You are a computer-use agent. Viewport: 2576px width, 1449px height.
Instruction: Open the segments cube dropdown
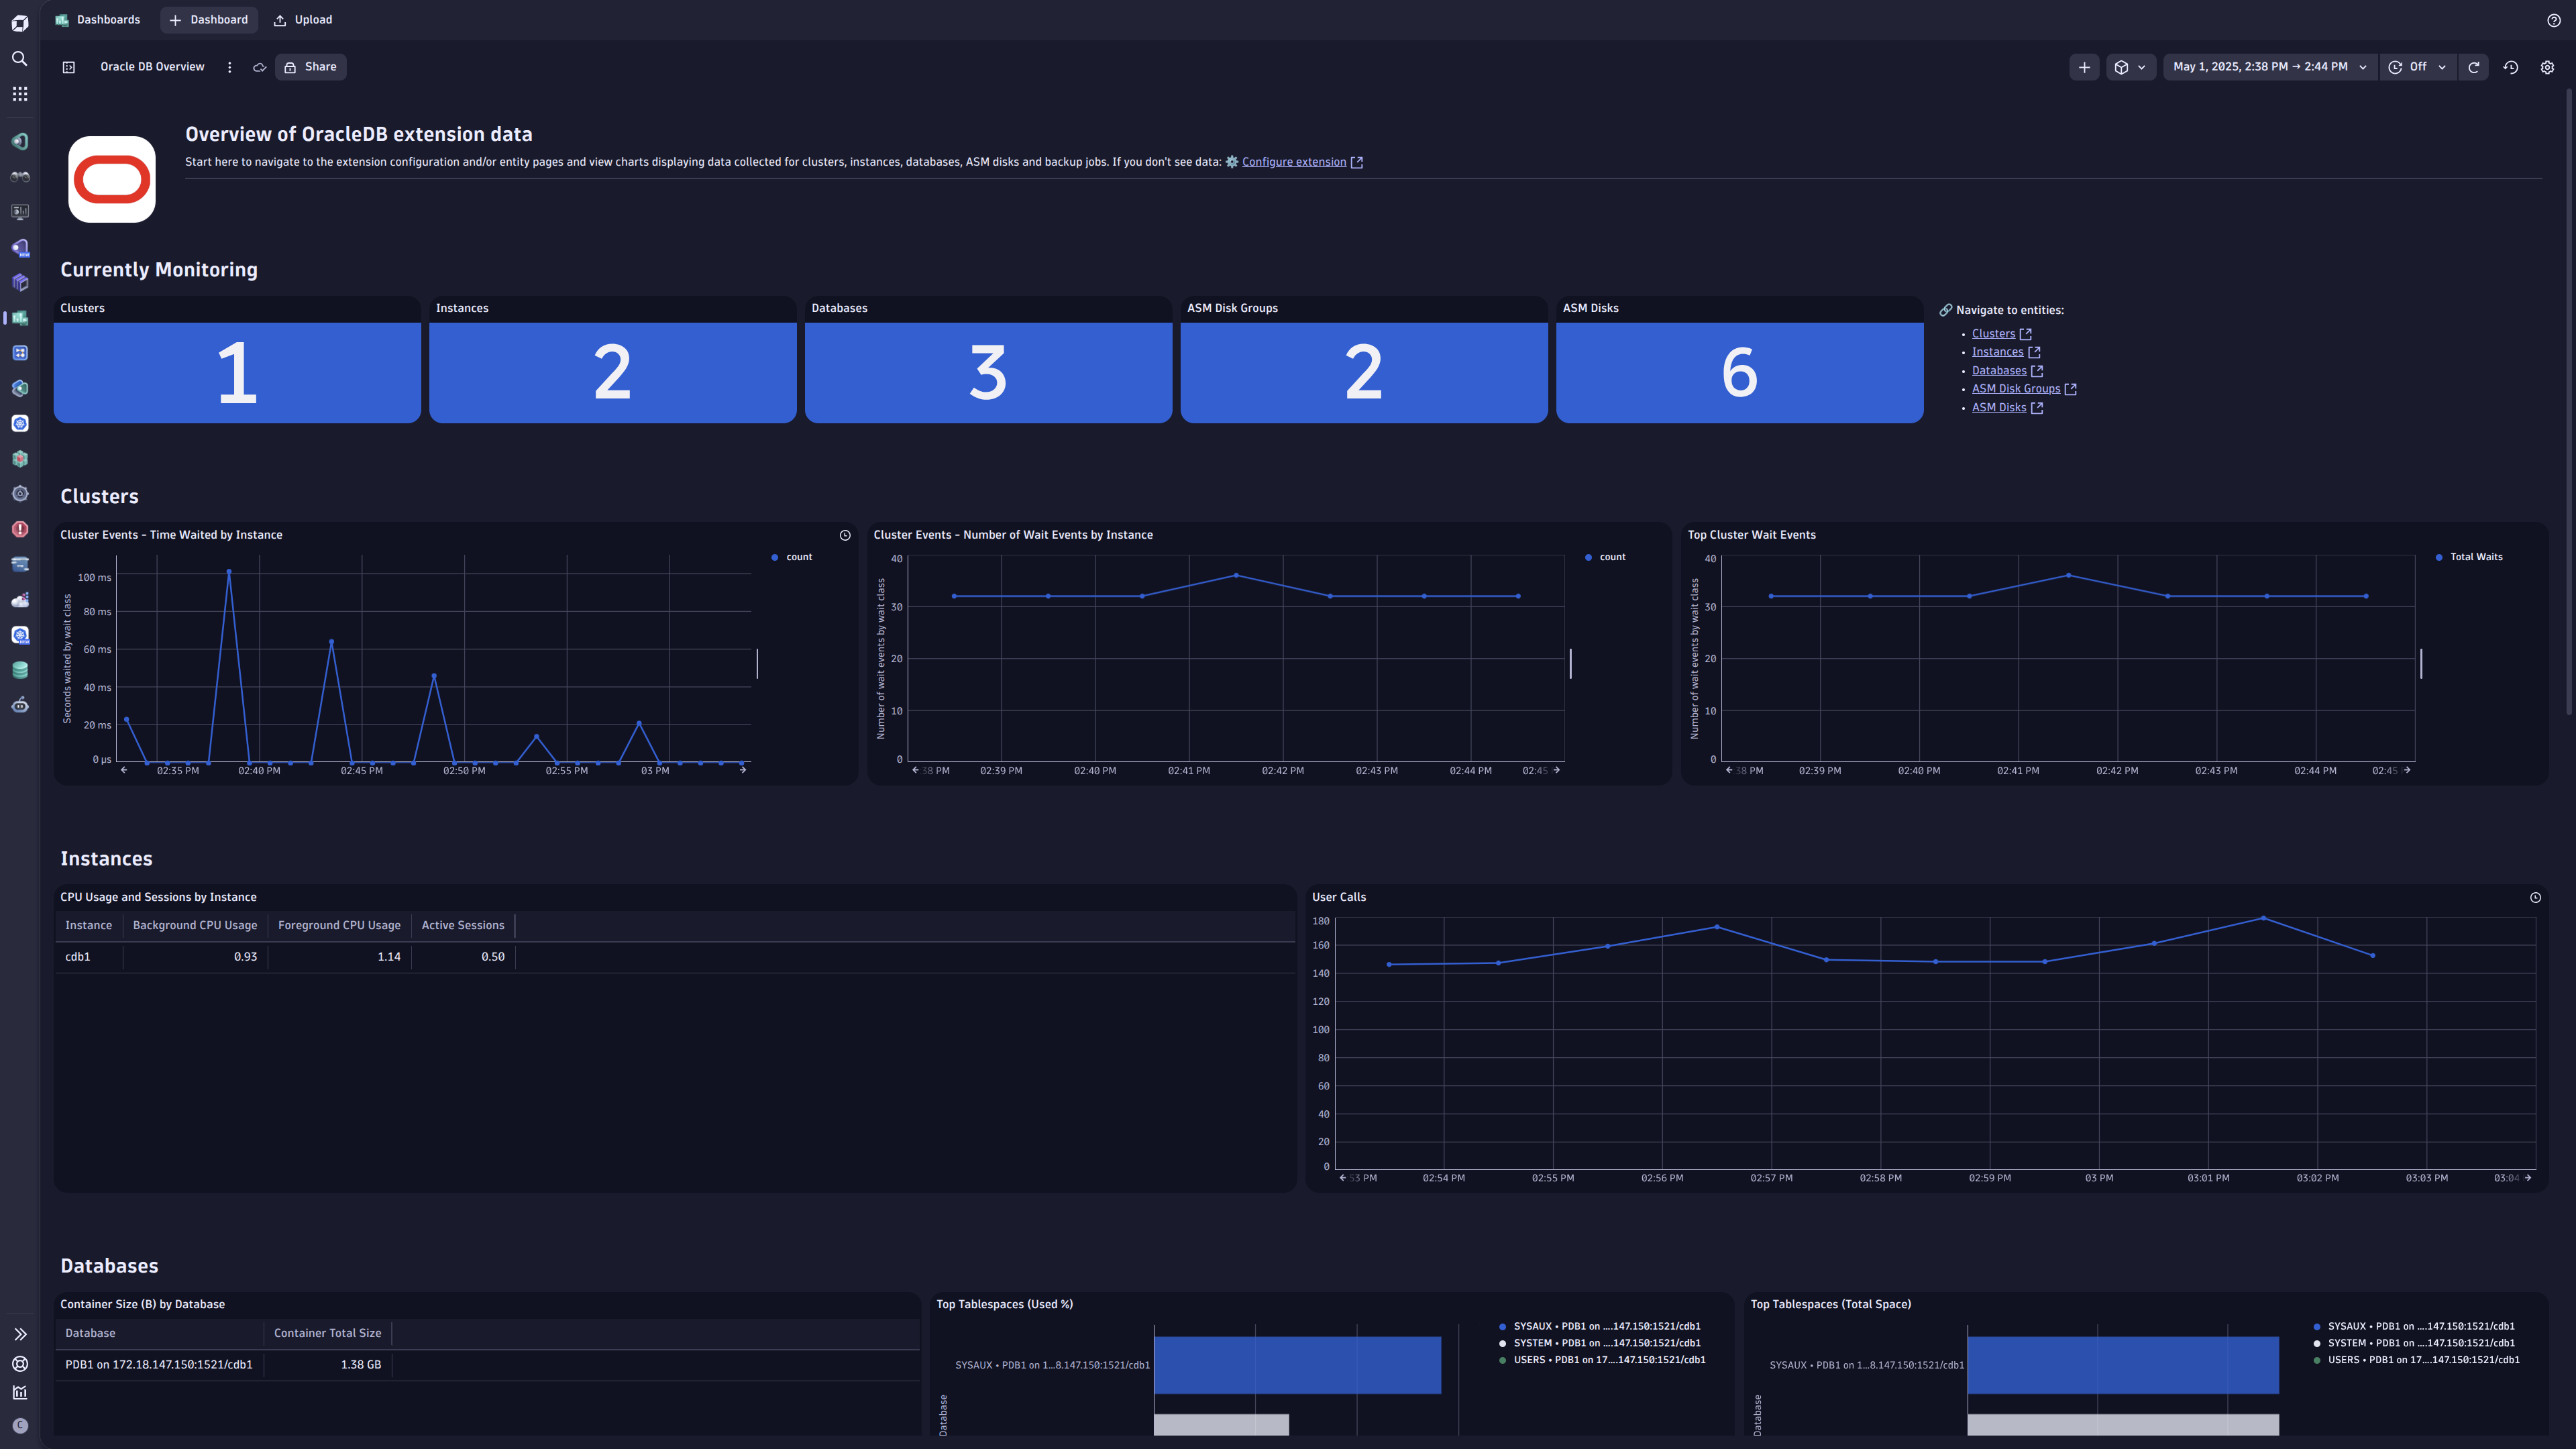2130,67
